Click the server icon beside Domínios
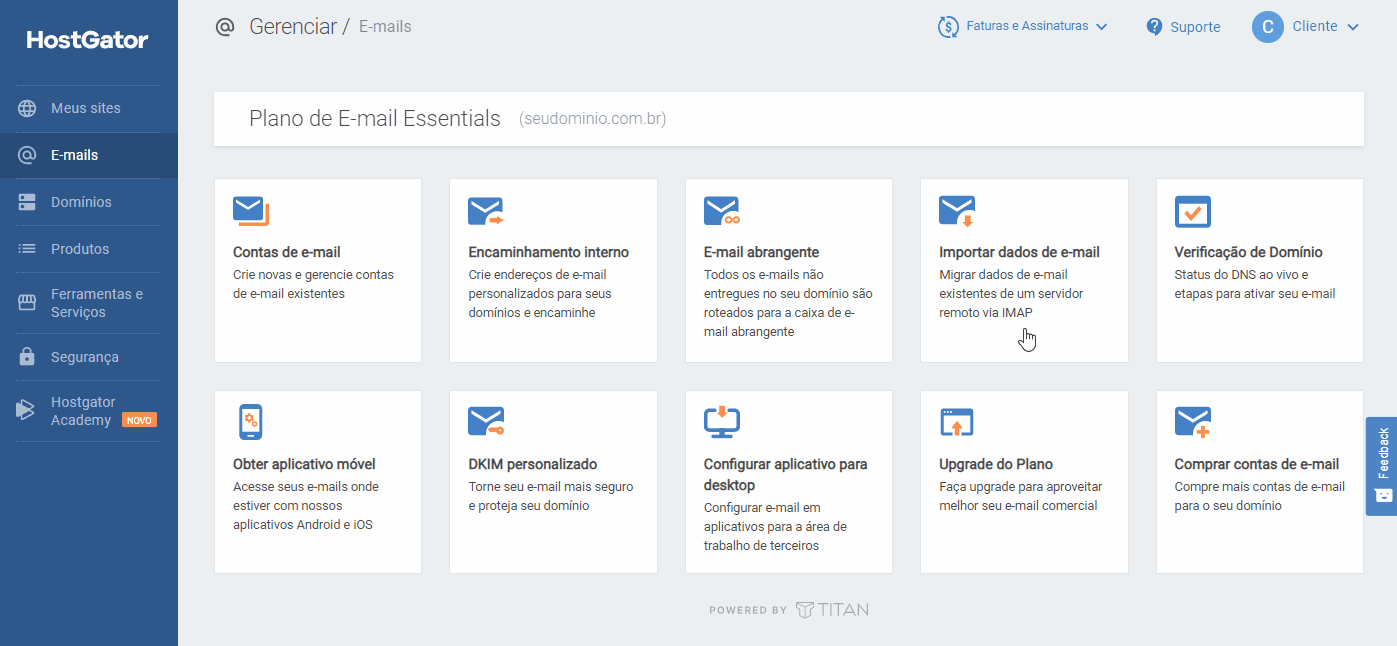This screenshot has height=646, width=1397. (x=27, y=202)
